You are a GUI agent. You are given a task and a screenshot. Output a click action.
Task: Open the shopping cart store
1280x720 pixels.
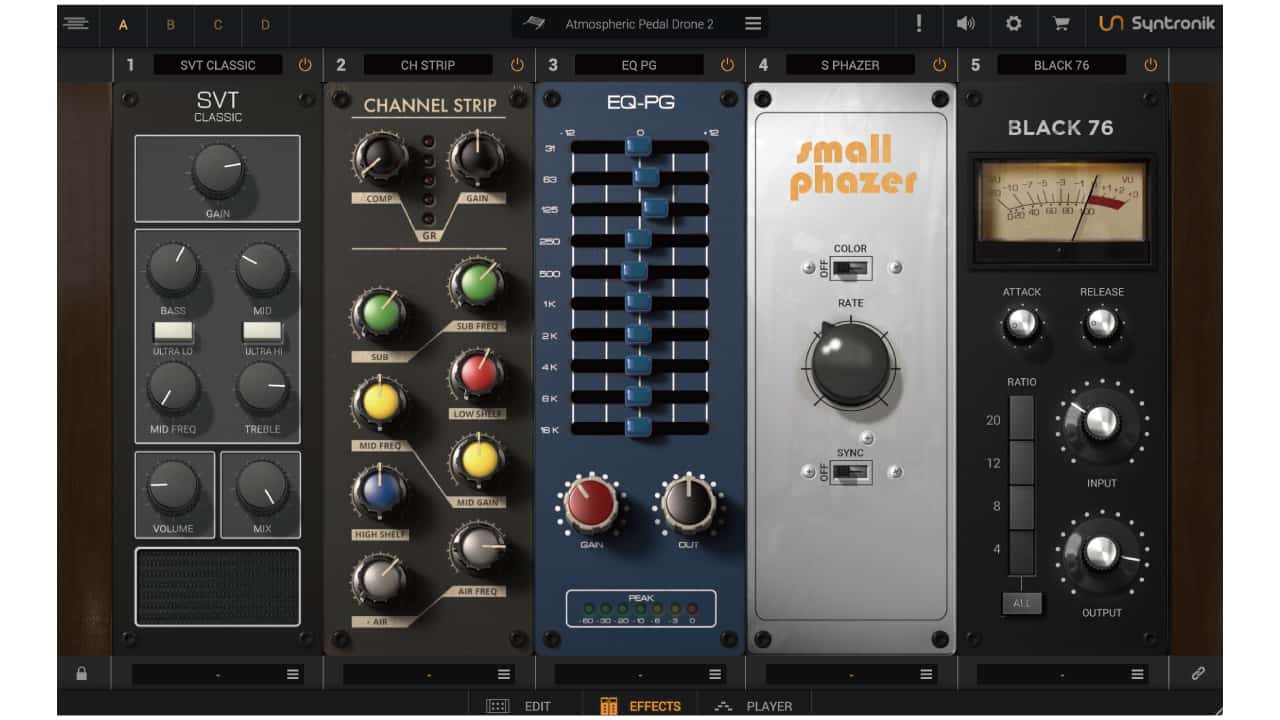coord(1061,22)
